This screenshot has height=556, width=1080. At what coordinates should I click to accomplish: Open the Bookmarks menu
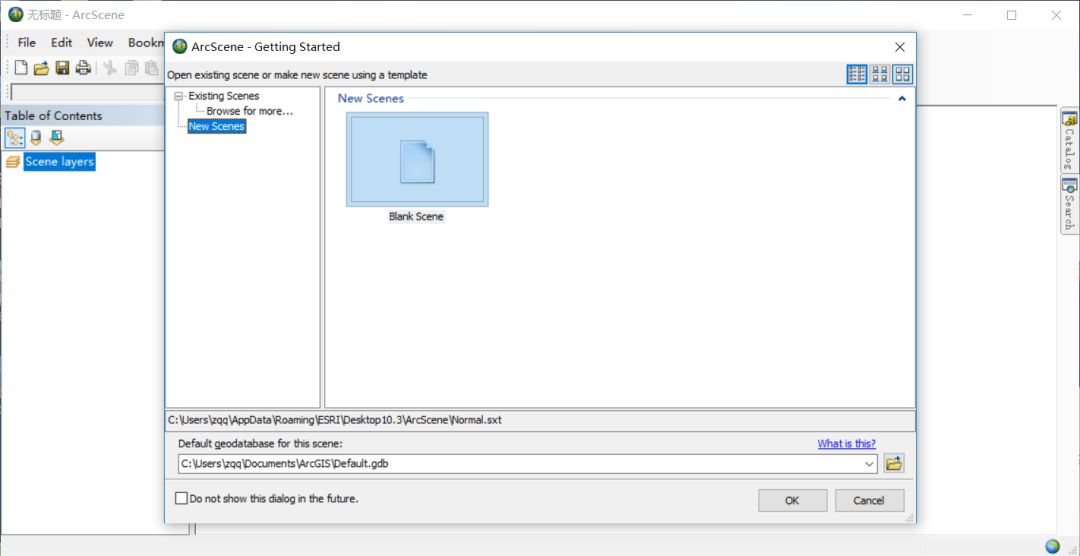pyautogui.click(x=145, y=43)
